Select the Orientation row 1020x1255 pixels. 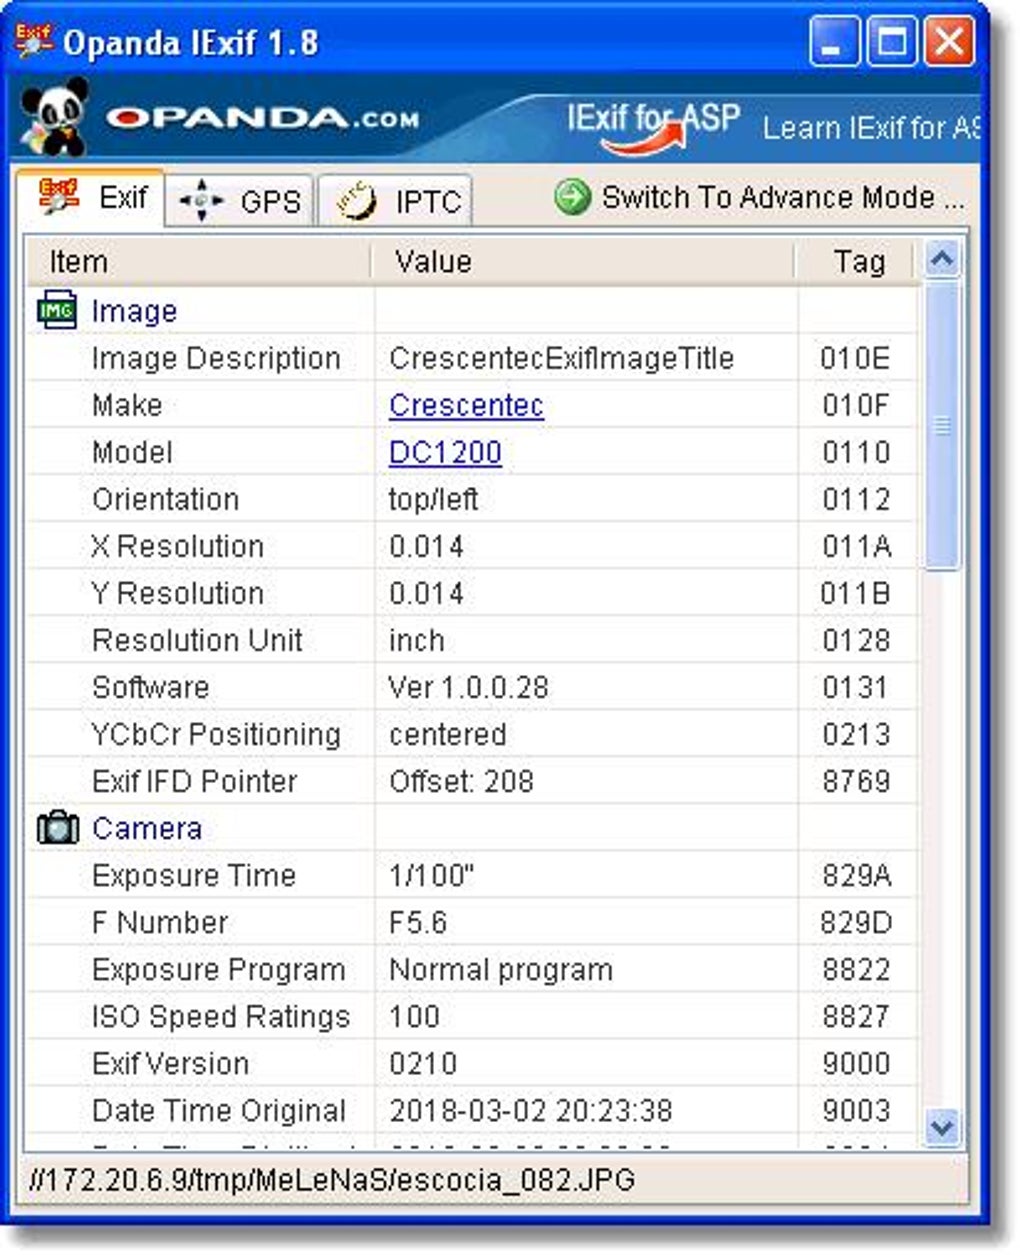pyautogui.click(x=471, y=499)
